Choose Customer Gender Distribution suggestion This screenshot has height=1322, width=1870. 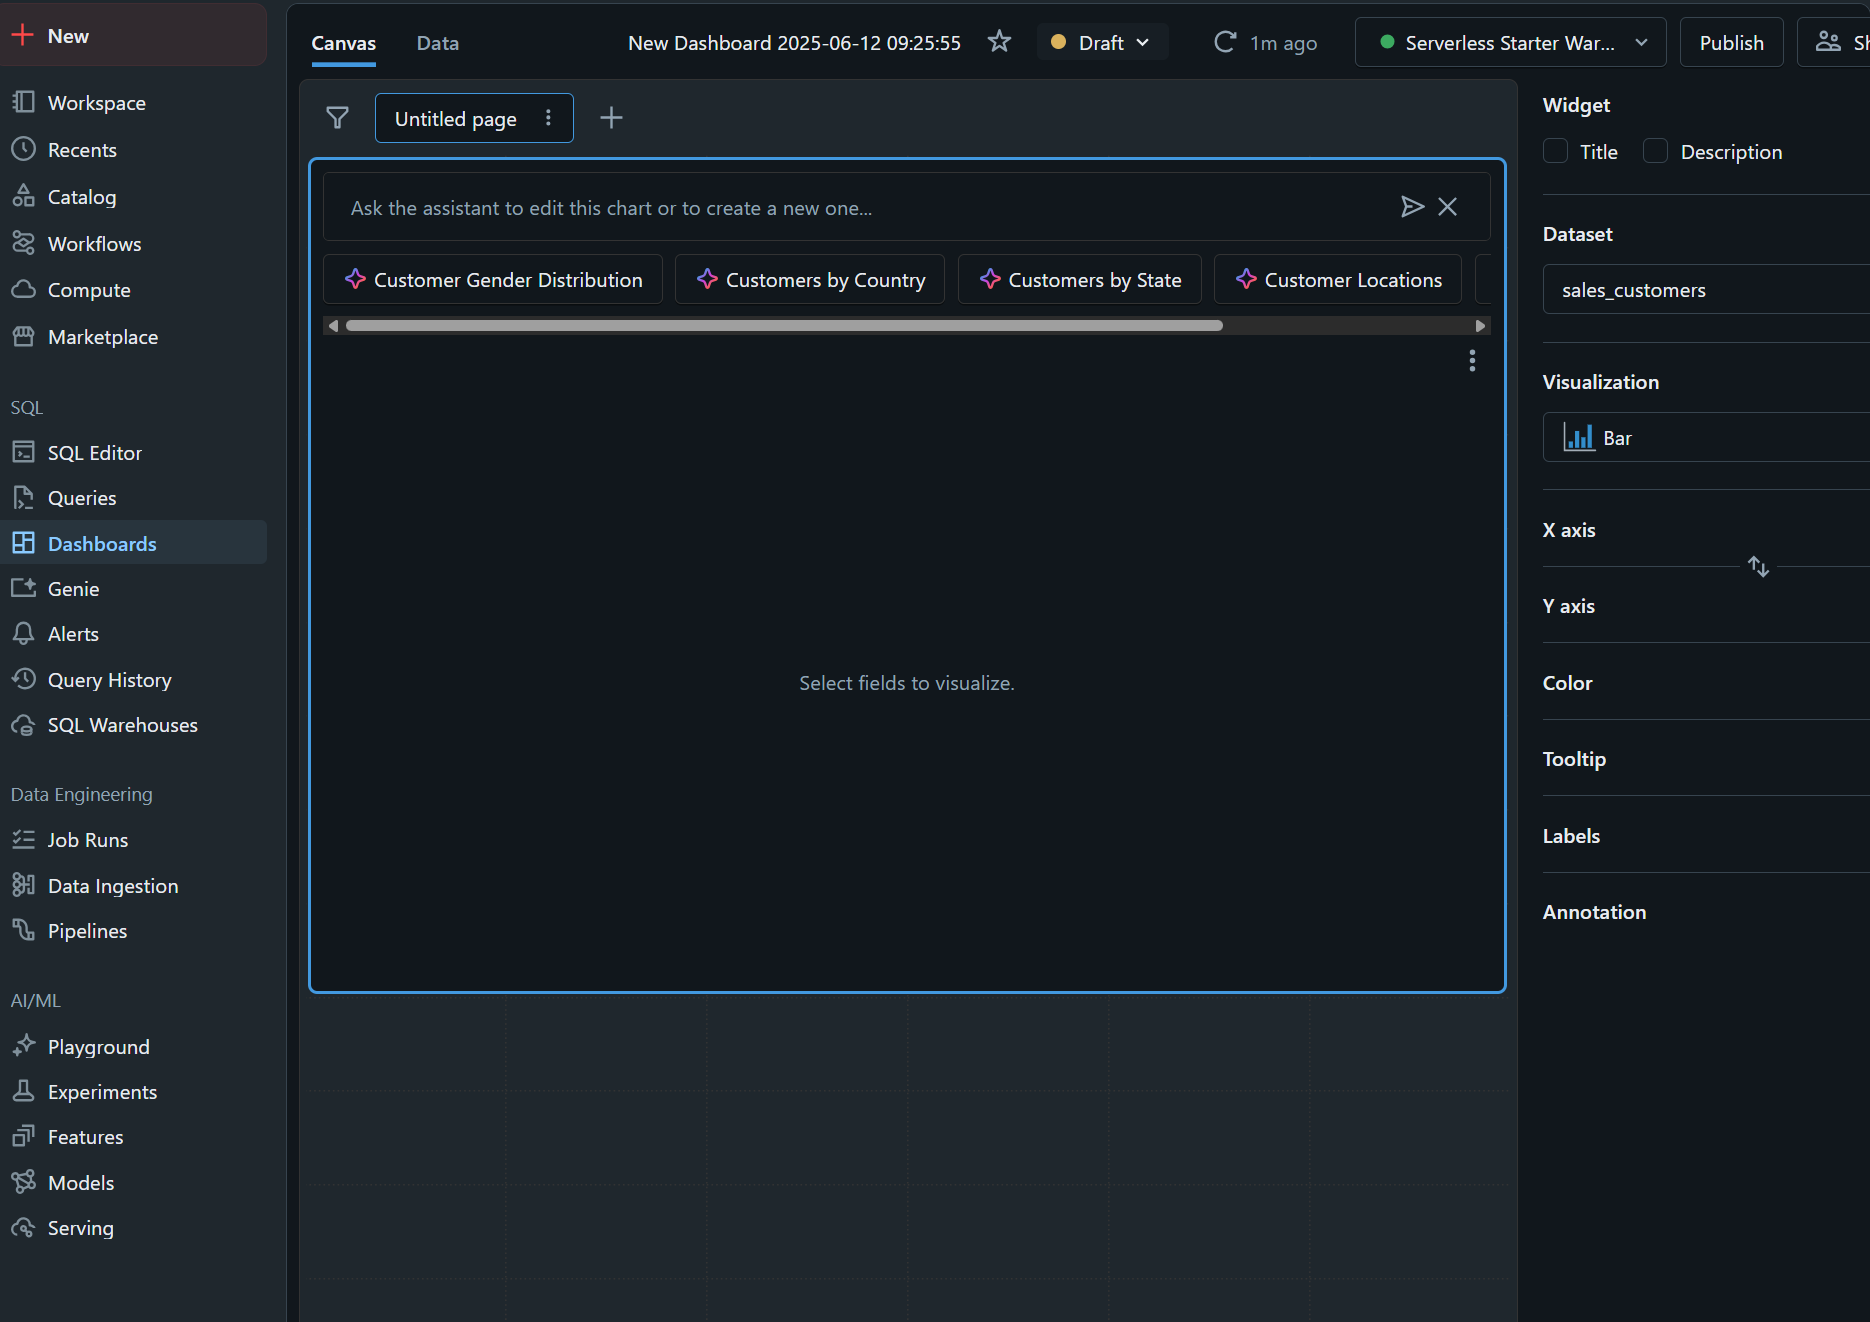coord(493,280)
